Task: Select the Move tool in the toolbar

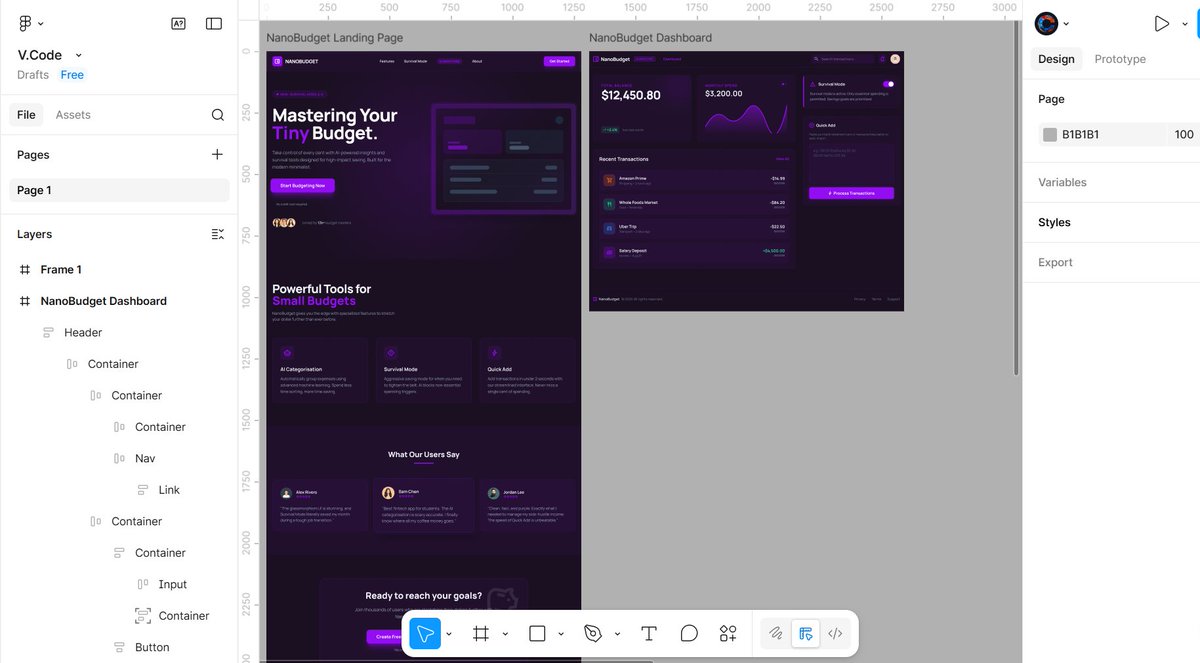Action: [x=425, y=633]
